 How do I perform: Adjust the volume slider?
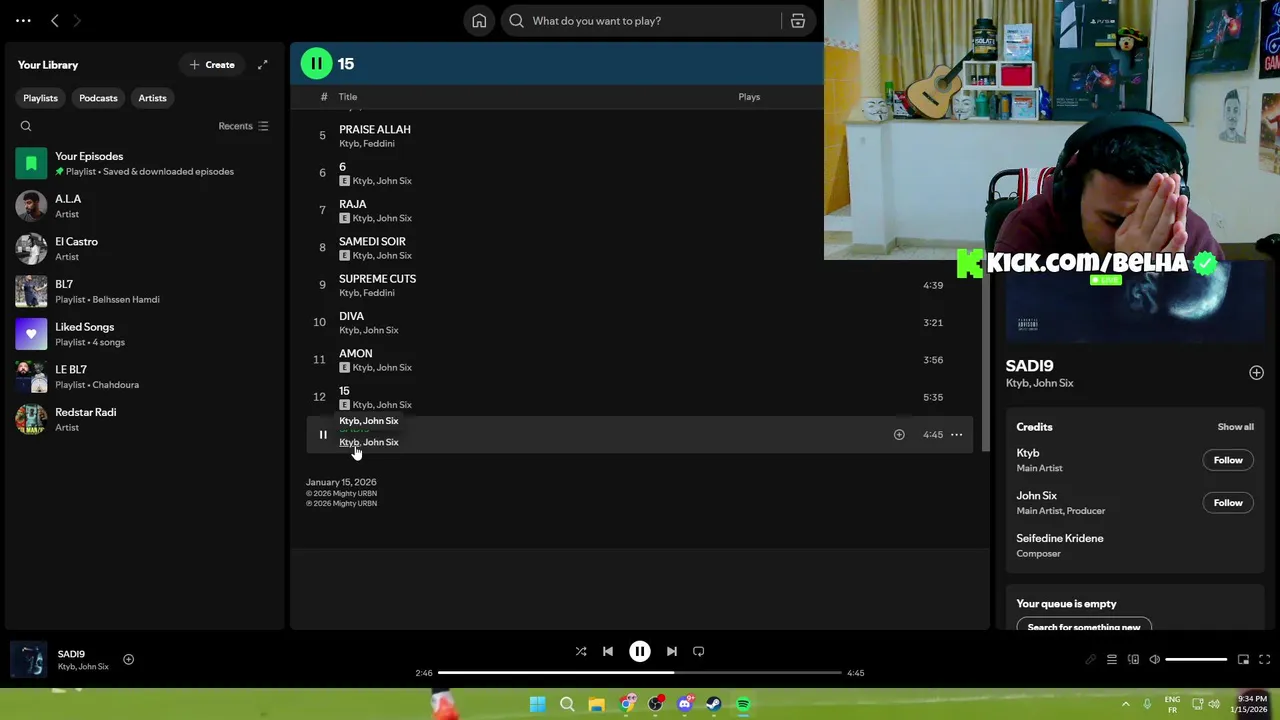tap(1196, 660)
